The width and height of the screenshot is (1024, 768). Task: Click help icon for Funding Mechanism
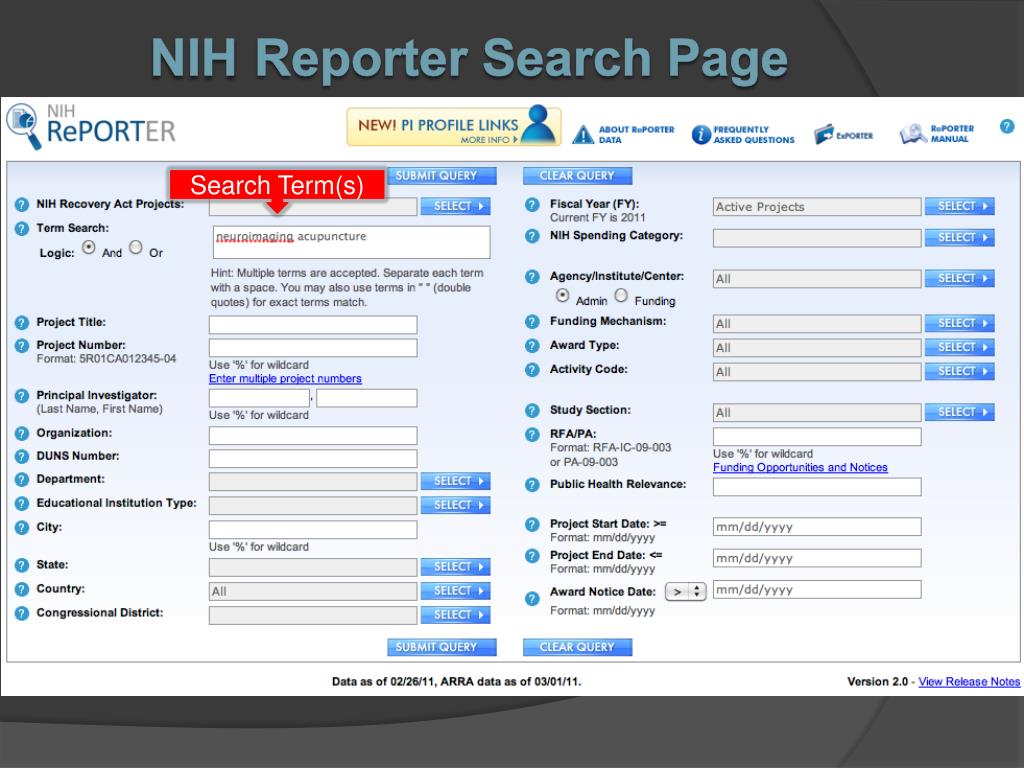pos(532,322)
